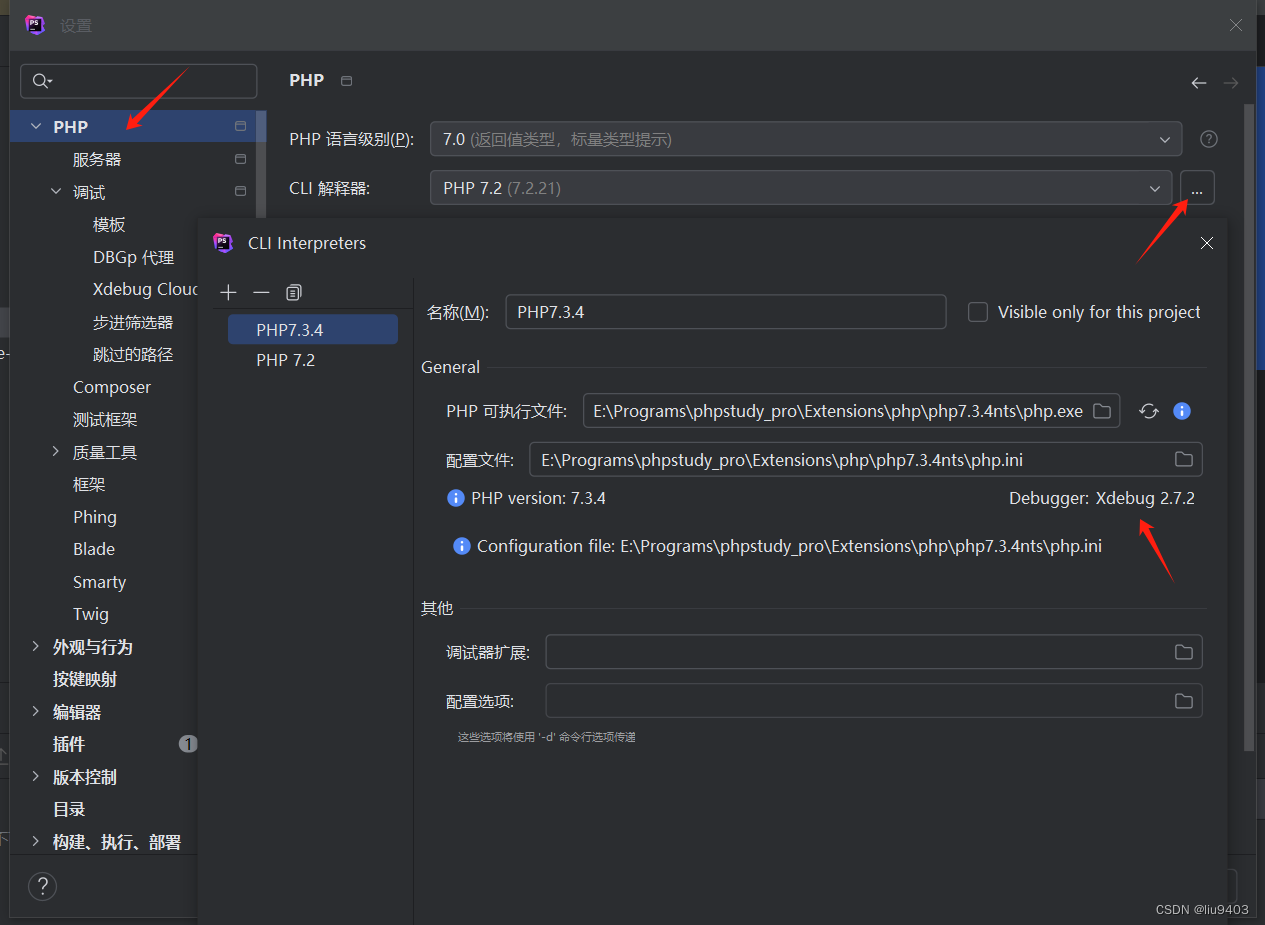This screenshot has width=1265, height=925.
Task: Click the 调试器扩展 input field
Action: point(874,652)
